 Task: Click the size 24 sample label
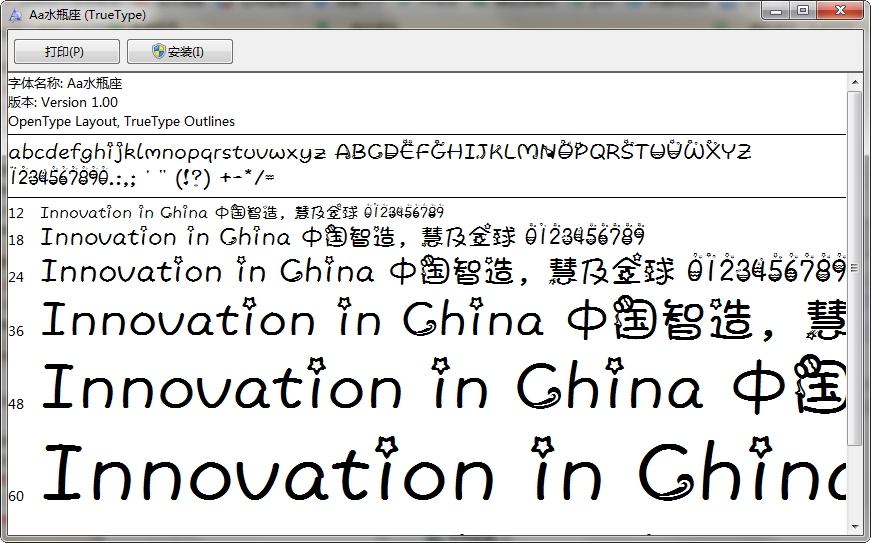[16, 276]
